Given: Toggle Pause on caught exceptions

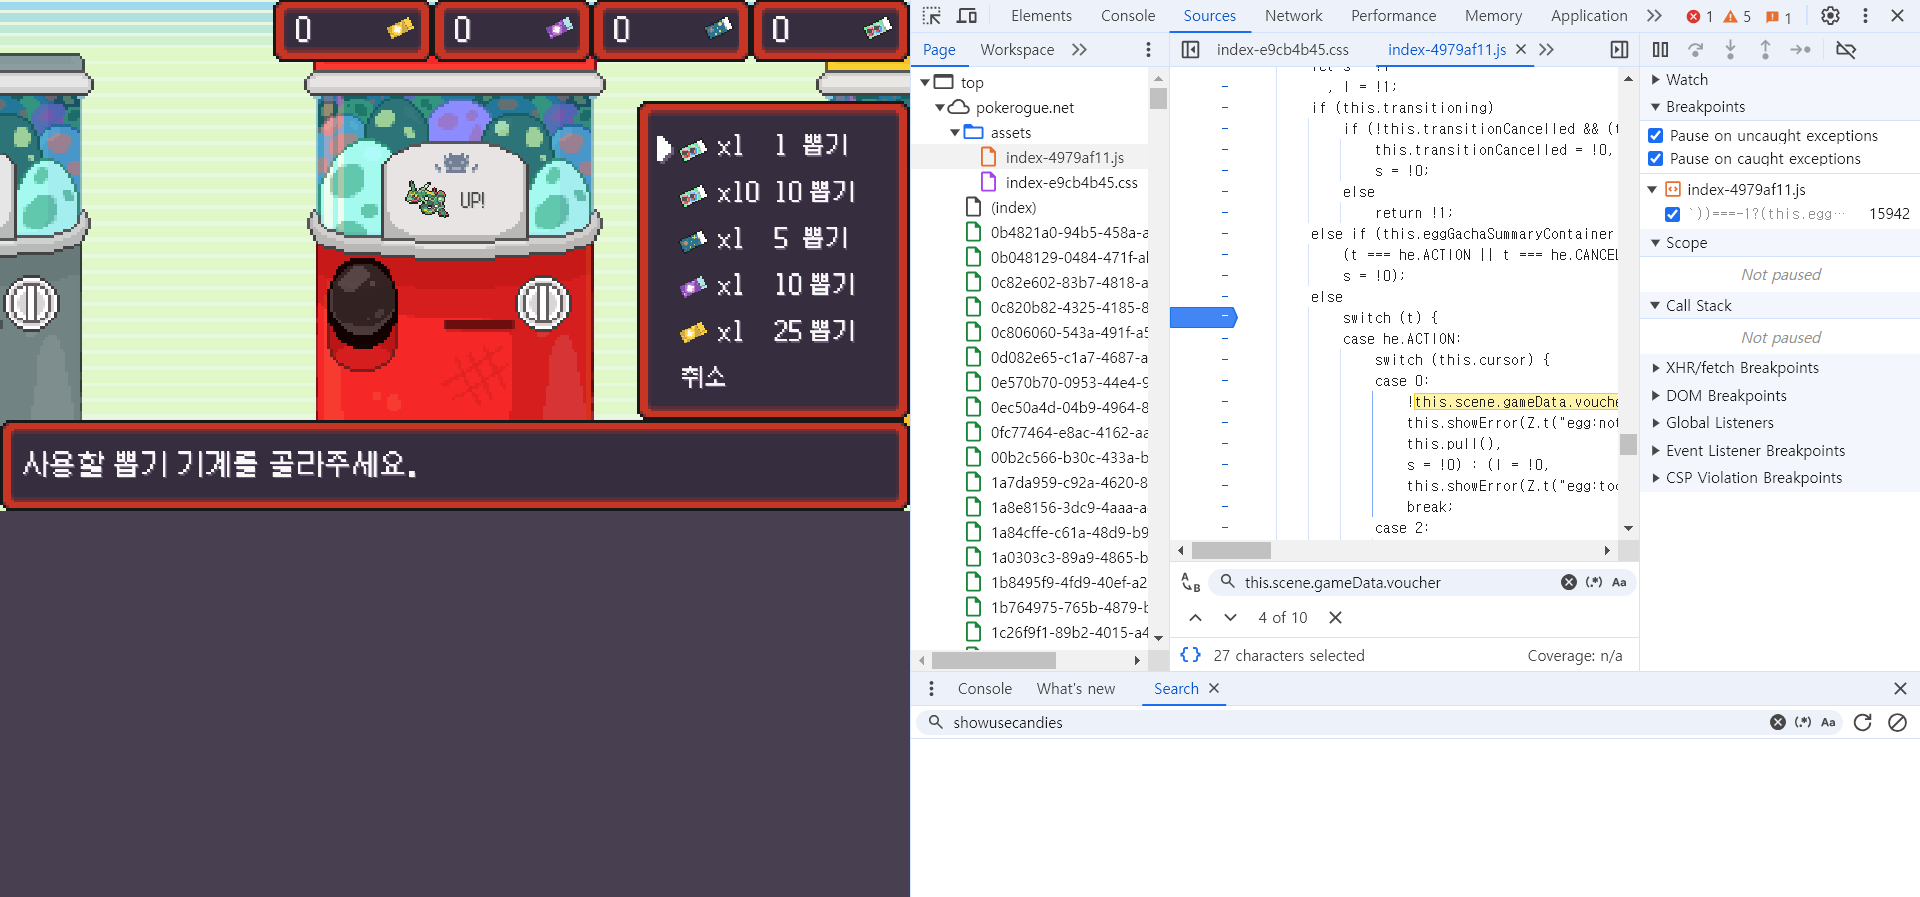Looking at the screenshot, I should tap(1655, 158).
